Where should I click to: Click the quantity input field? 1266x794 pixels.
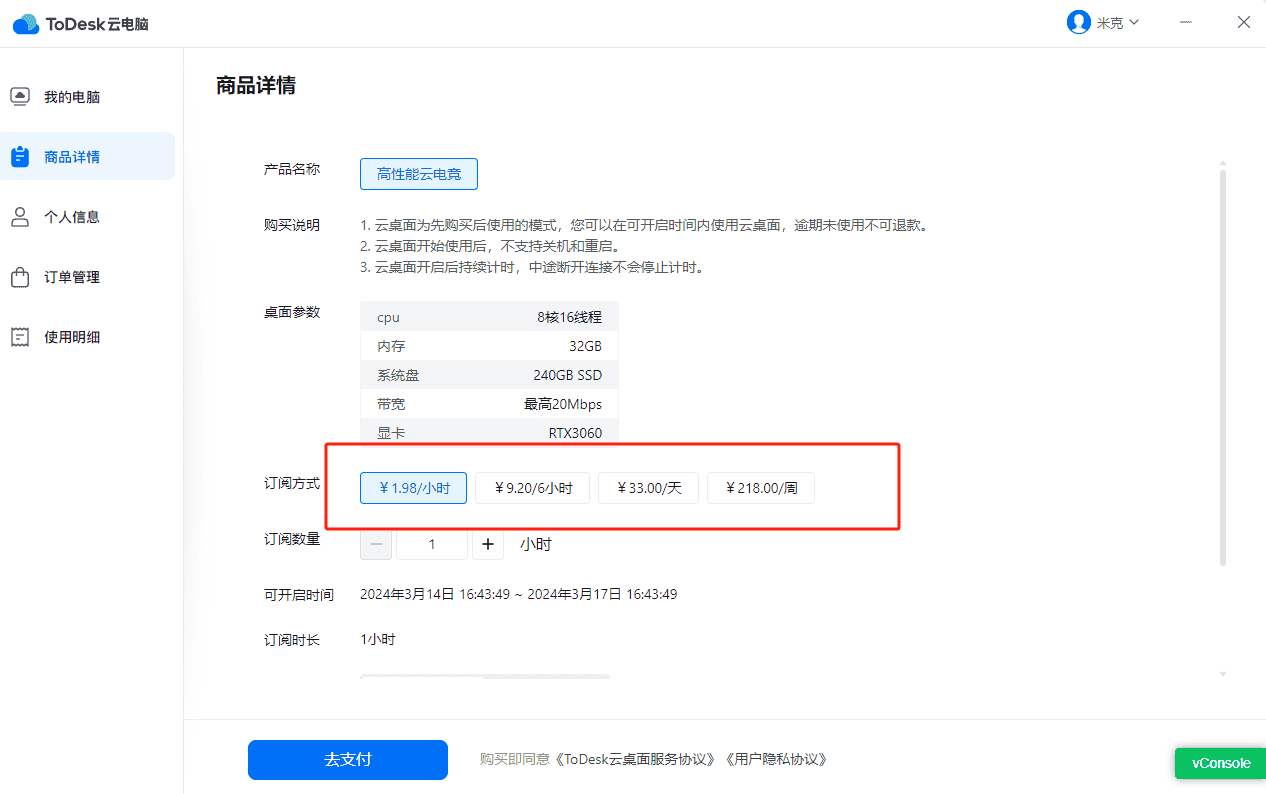click(x=432, y=544)
